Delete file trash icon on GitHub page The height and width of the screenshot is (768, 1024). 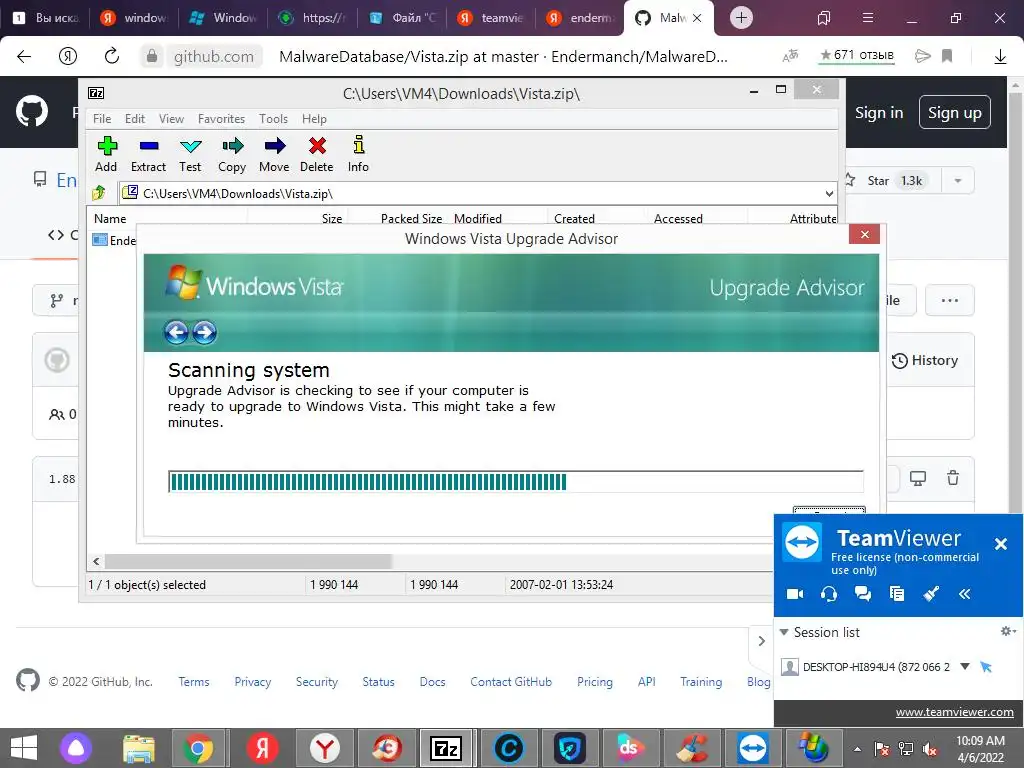[953, 478]
